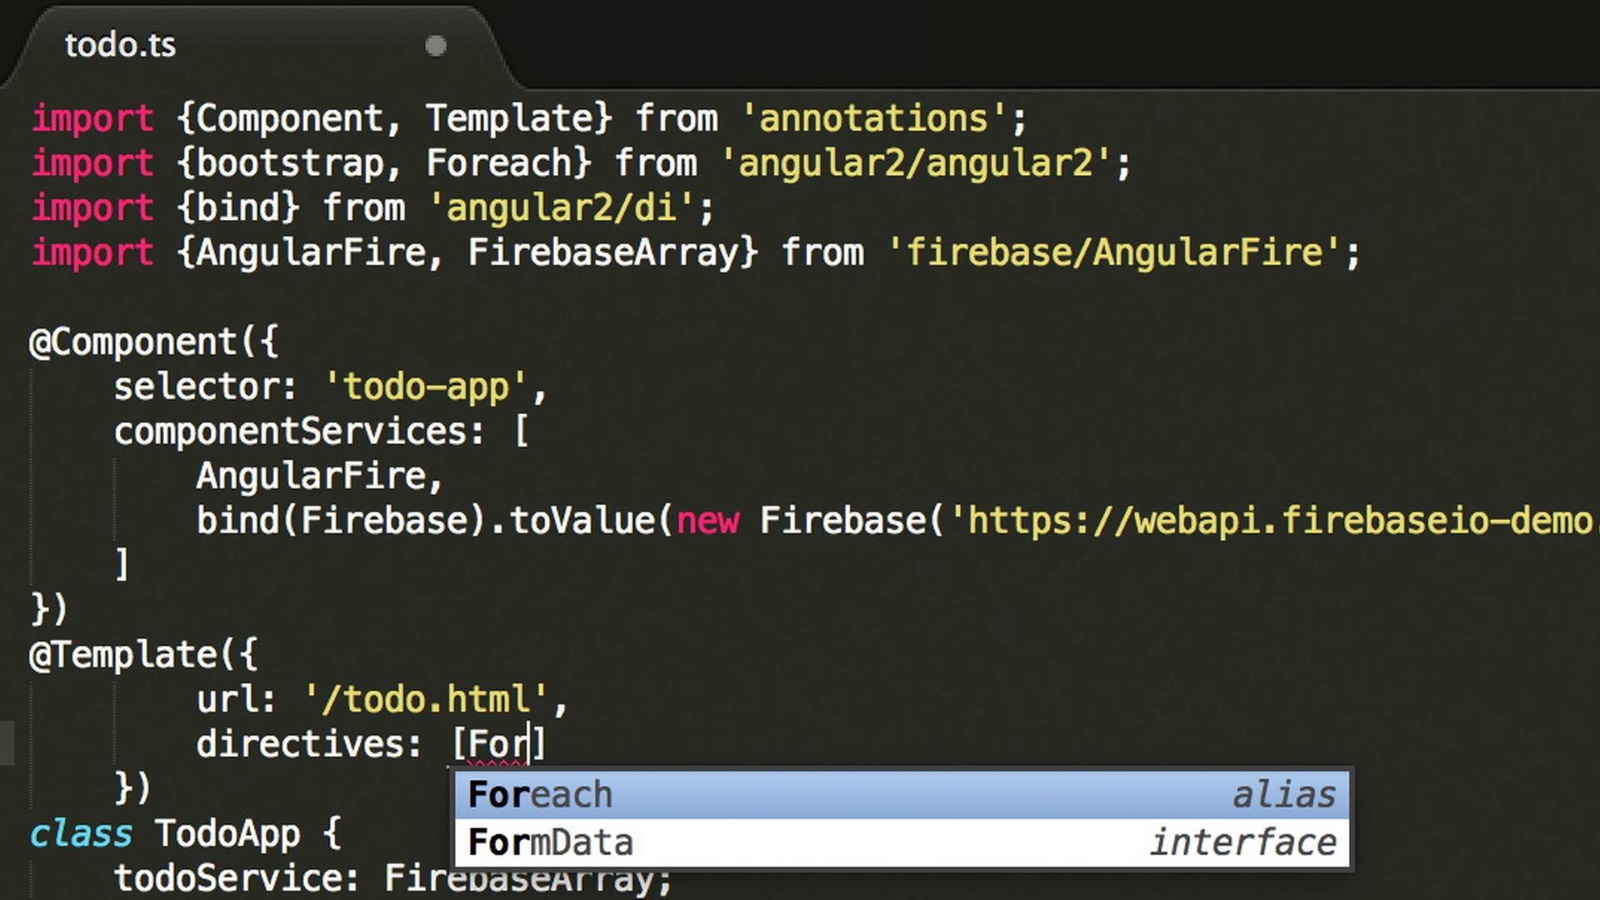Place cursor in the 'annotations' import string
Viewport: 1600px width, 900px height.
coord(873,119)
